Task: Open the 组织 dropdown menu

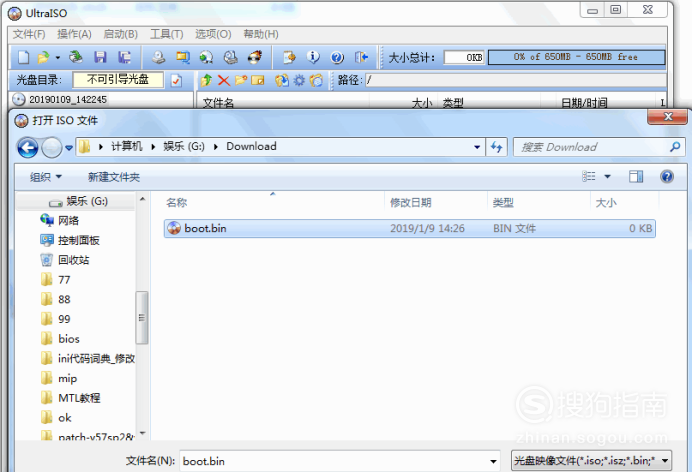Action: [45, 177]
